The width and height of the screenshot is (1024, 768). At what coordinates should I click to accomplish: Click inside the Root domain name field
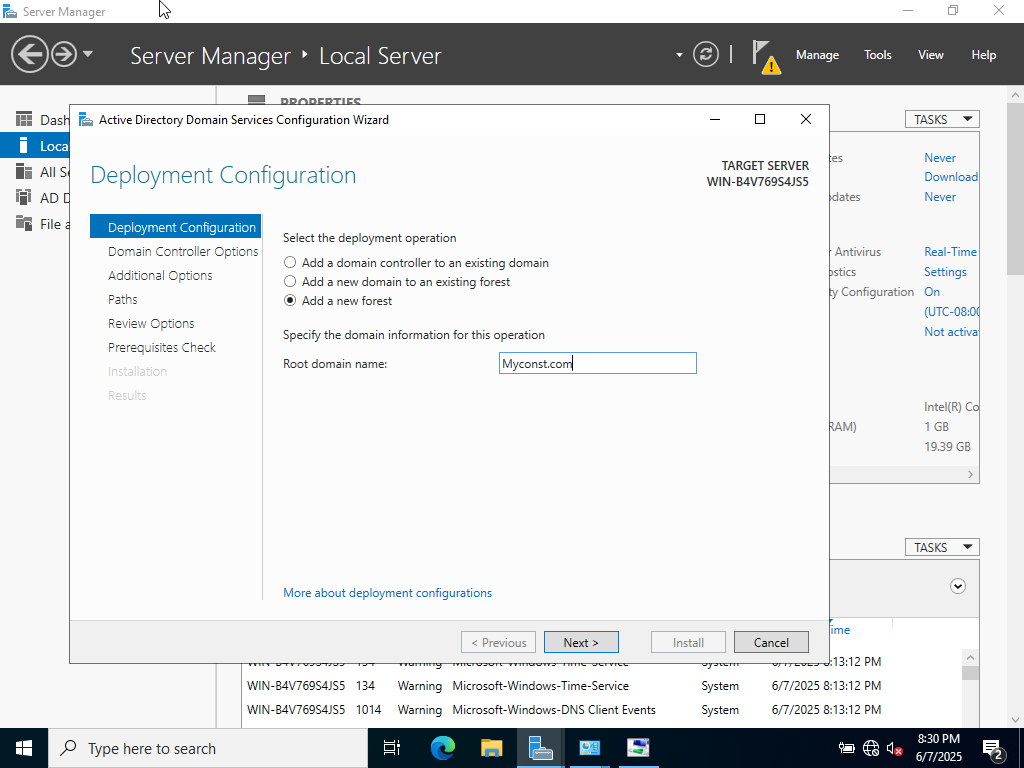click(598, 363)
